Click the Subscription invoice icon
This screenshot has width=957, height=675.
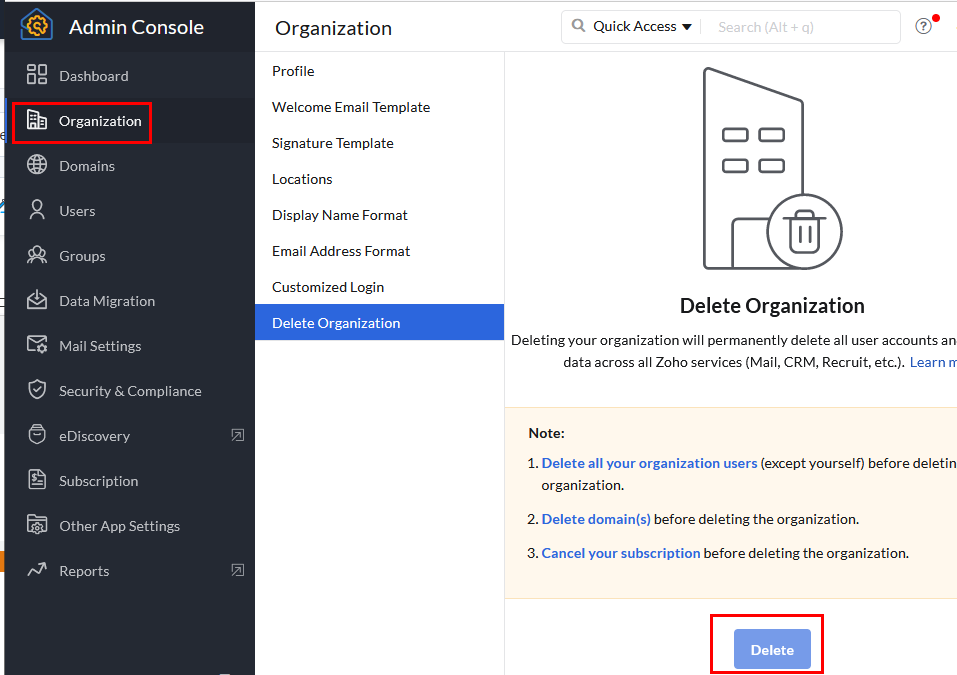[37, 480]
